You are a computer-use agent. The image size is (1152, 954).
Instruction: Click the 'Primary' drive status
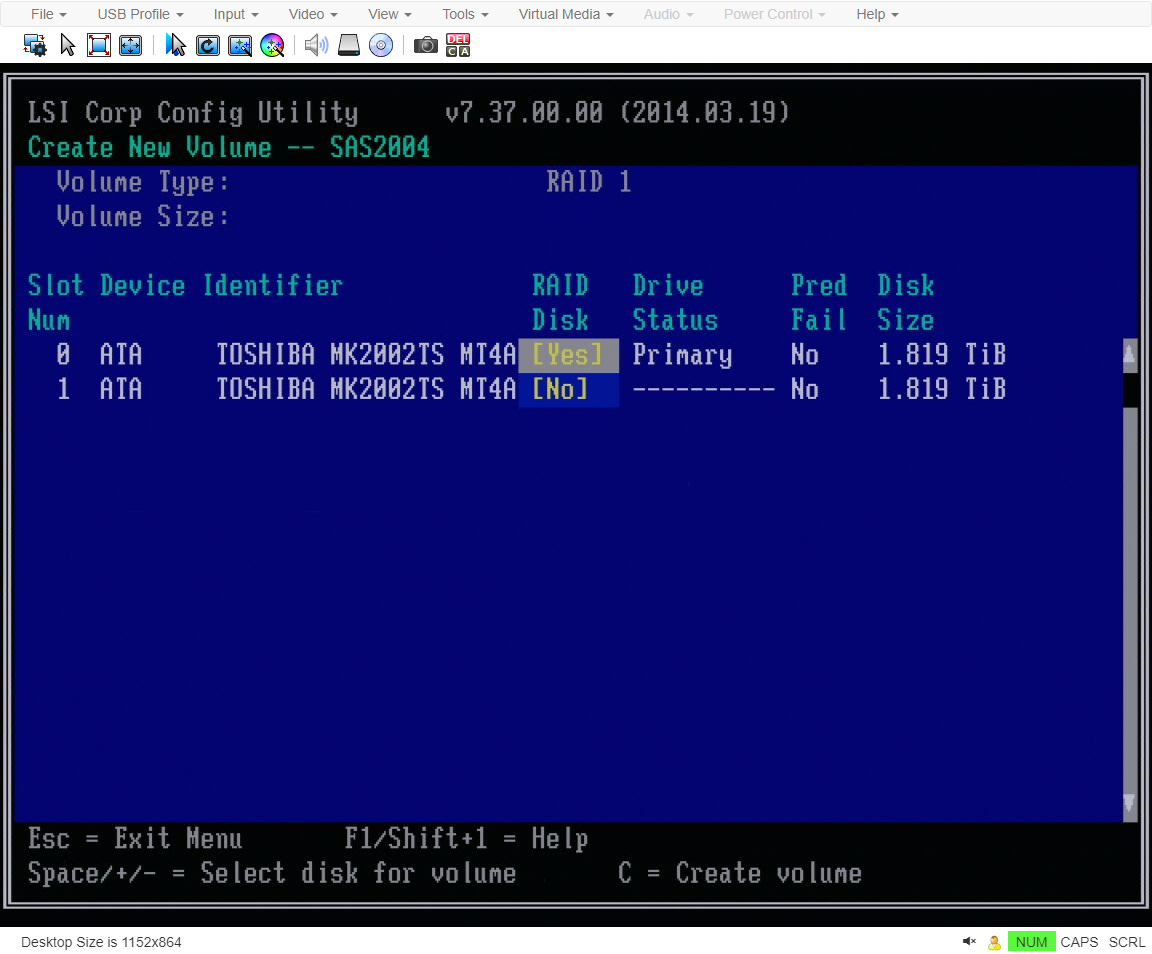click(x=683, y=355)
